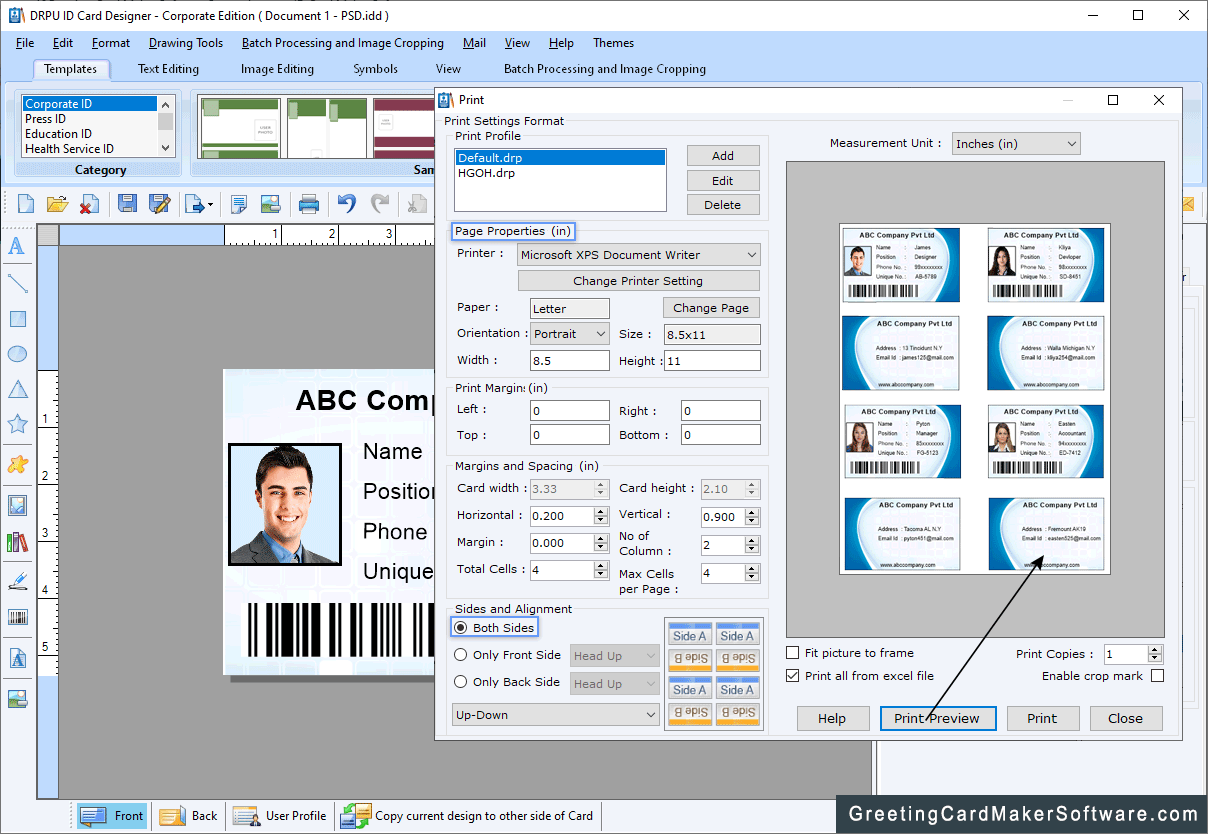Switch to the Text Editing tab
Image resolution: width=1208 pixels, height=834 pixels.
pyautogui.click(x=168, y=69)
